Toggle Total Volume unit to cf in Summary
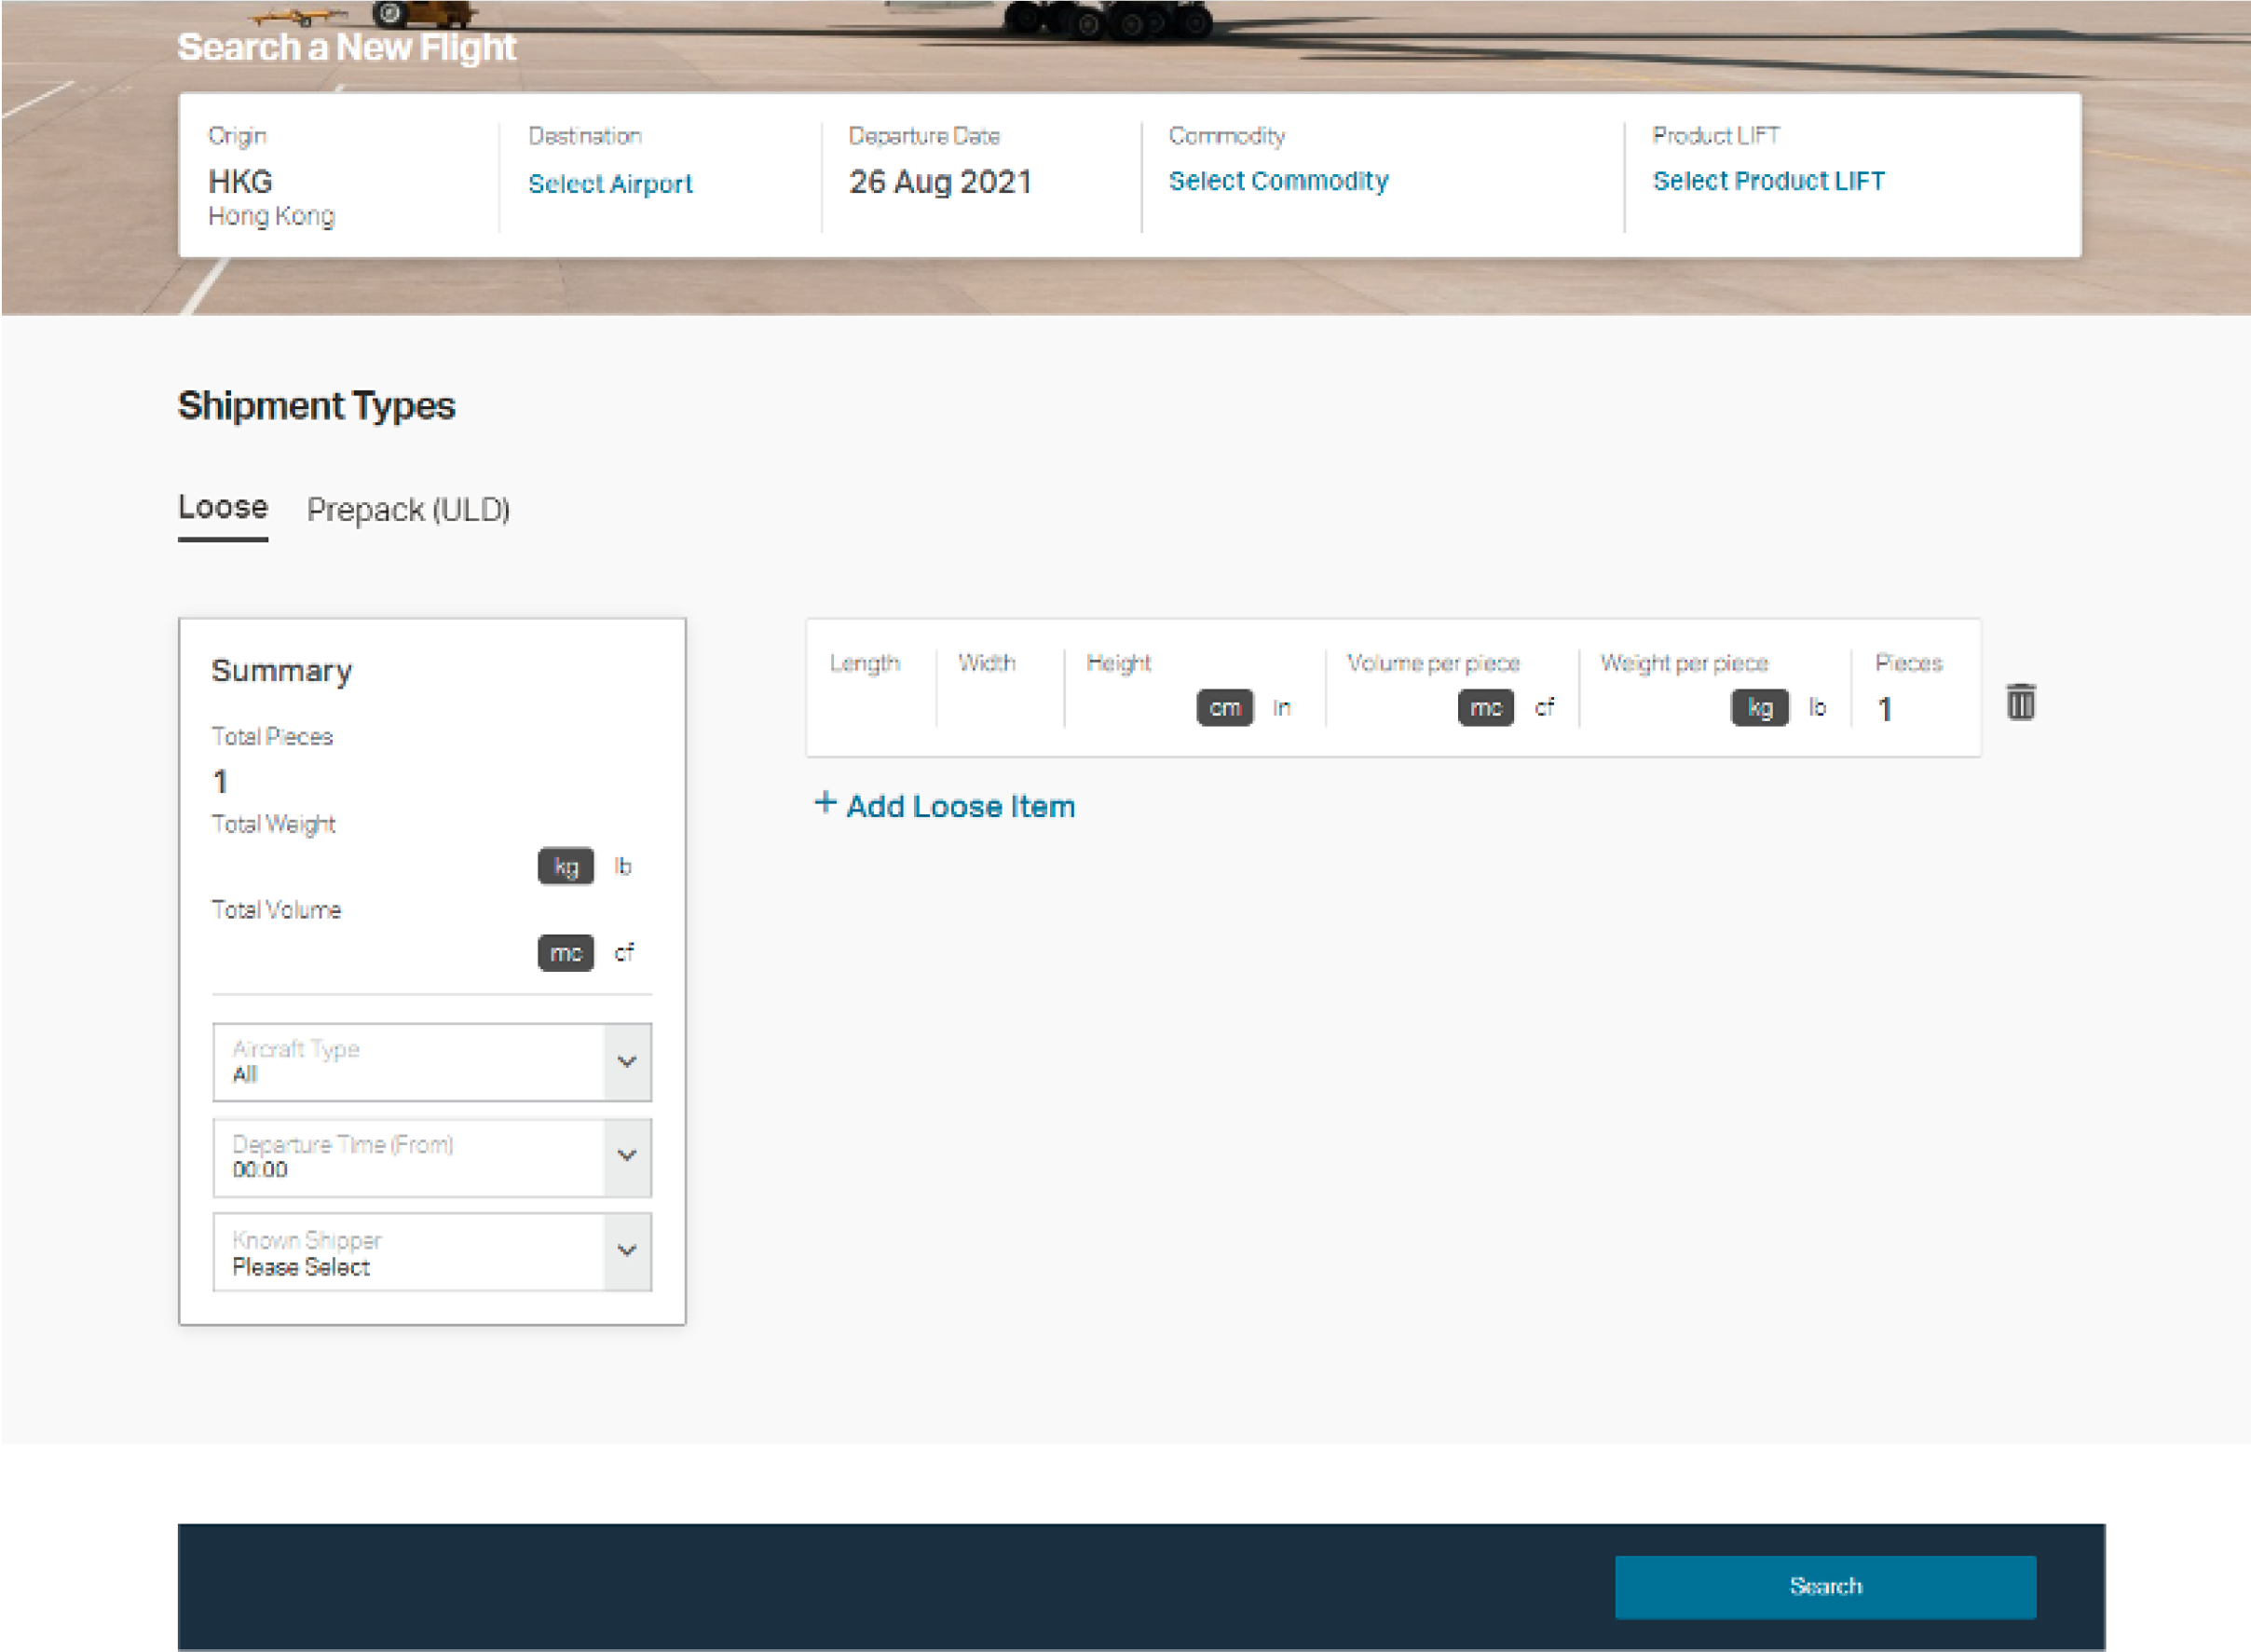 click(x=623, y=953)
